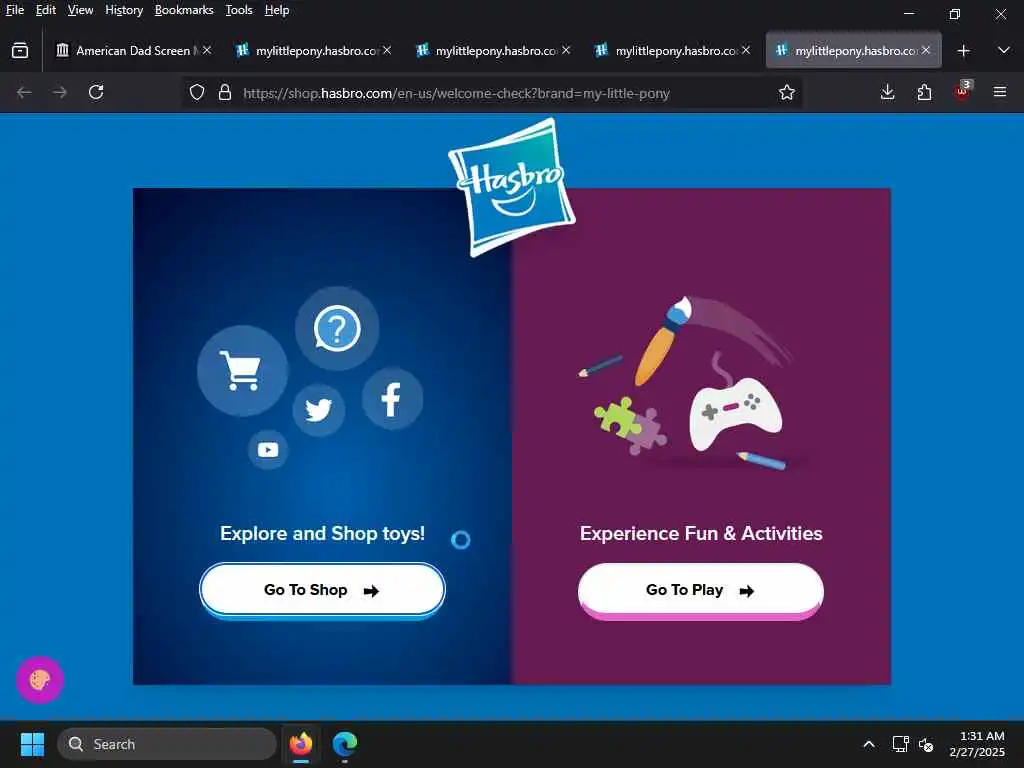The image size is (1024, 768).
Task: Go forward to the next page
Action: tap(60, 92)
